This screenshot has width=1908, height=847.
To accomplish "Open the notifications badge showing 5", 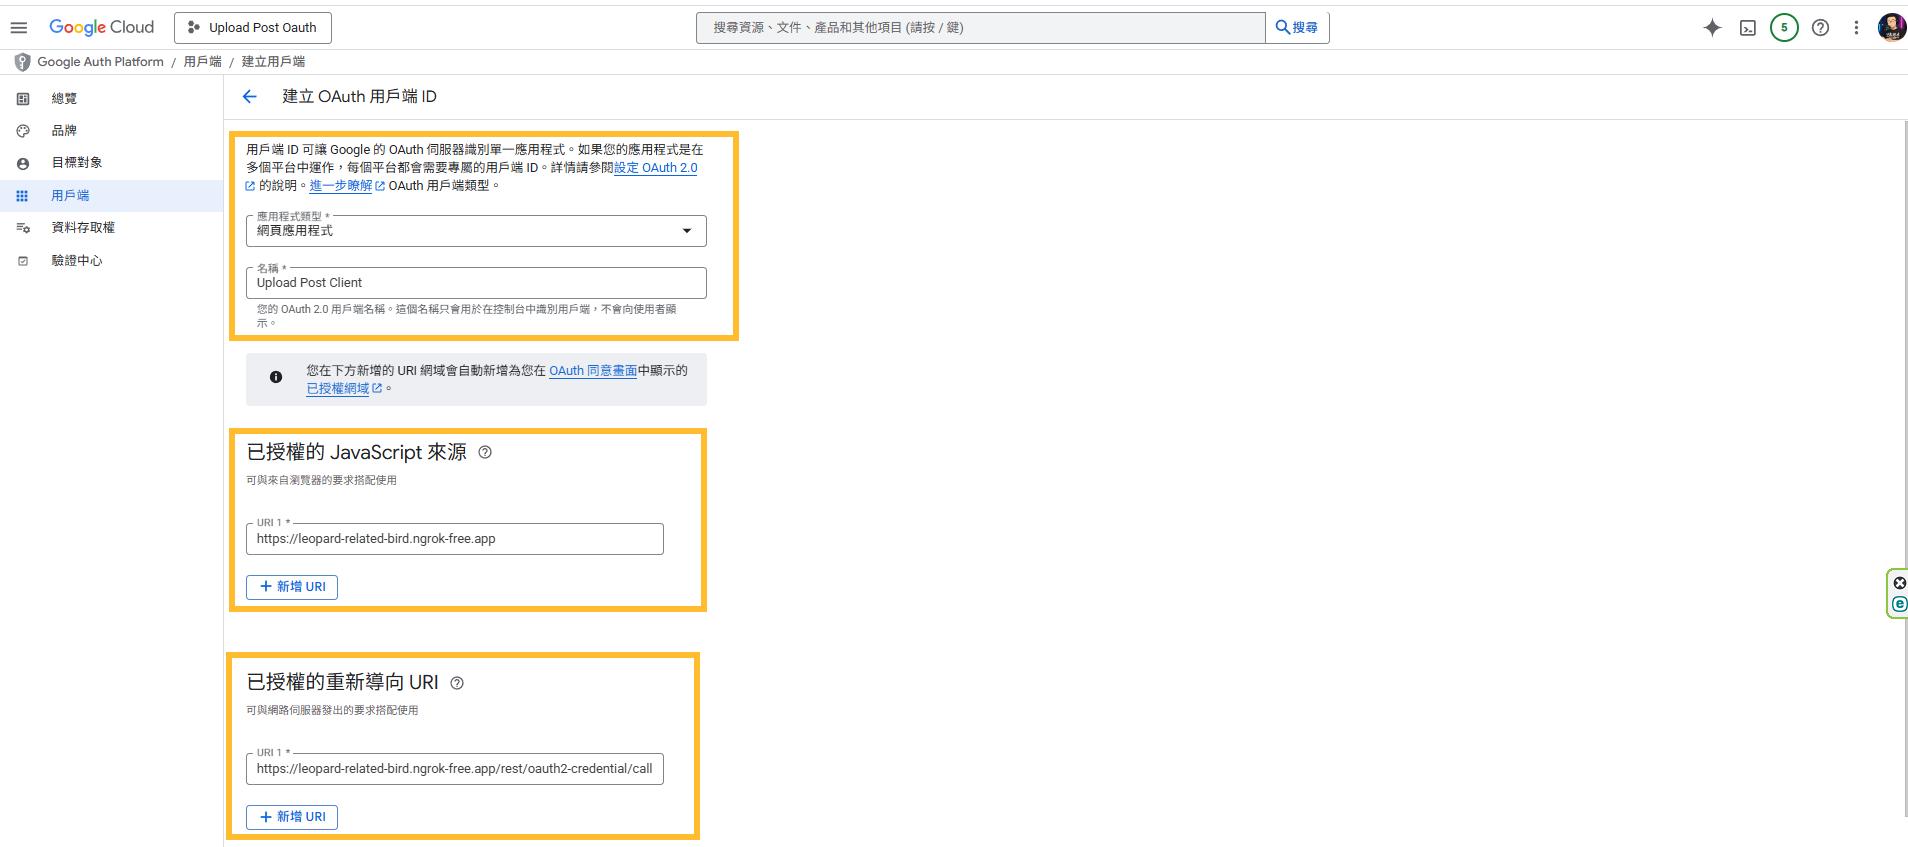I will 1784,28.
